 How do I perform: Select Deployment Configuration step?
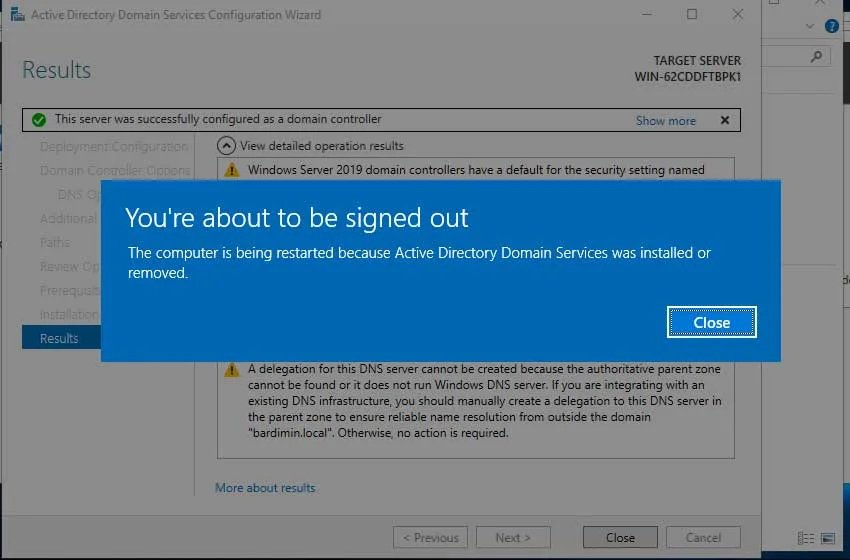(x=113, y=146)
